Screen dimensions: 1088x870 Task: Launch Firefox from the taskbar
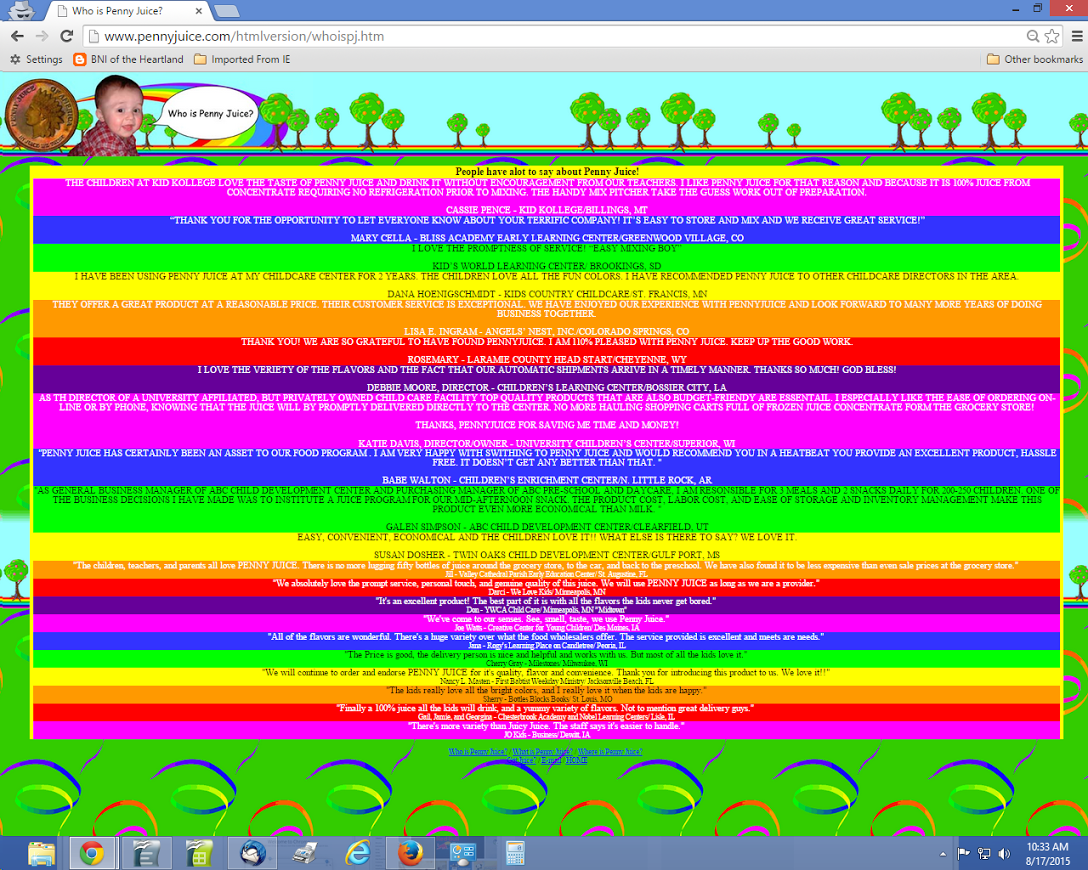pos(409,853)
